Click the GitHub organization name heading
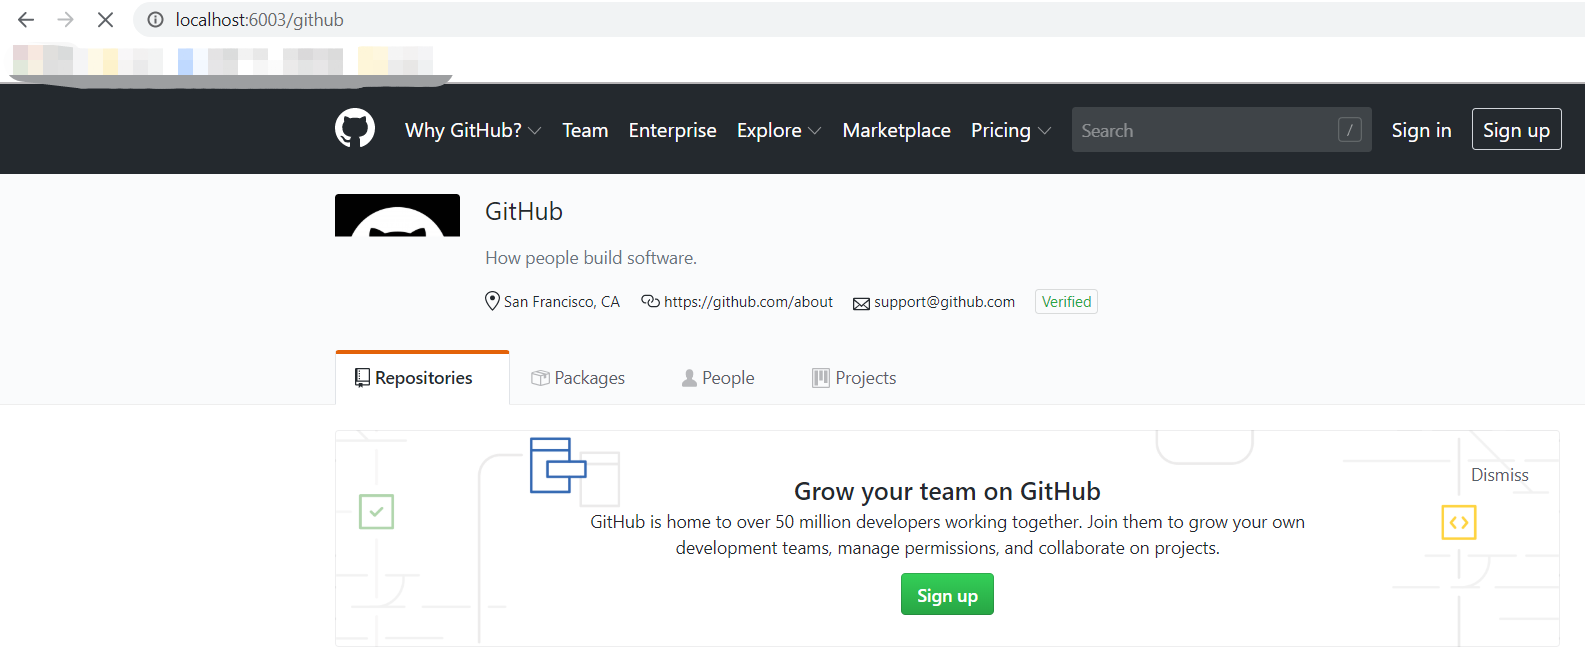The width and height of the screenshot is (1585, 664). [524, 211]
